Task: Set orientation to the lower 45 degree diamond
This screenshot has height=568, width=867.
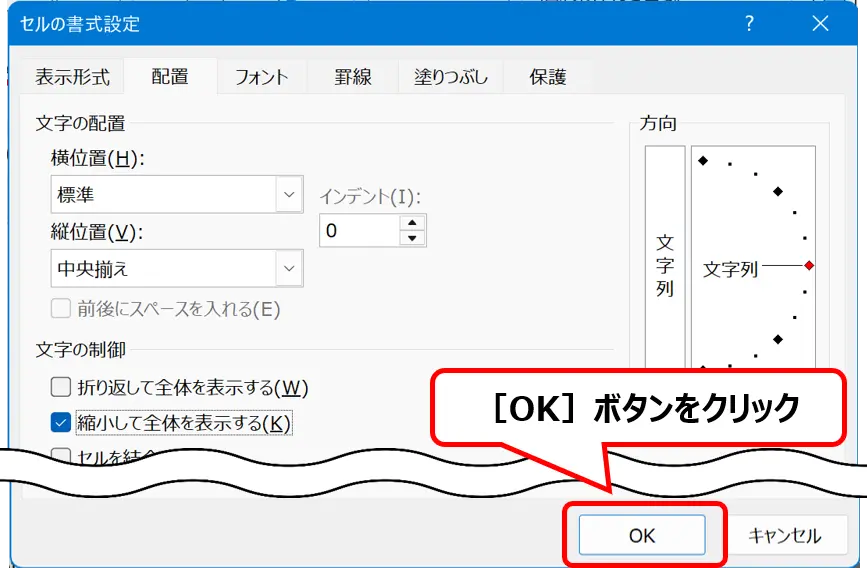Action: (778, 339)
